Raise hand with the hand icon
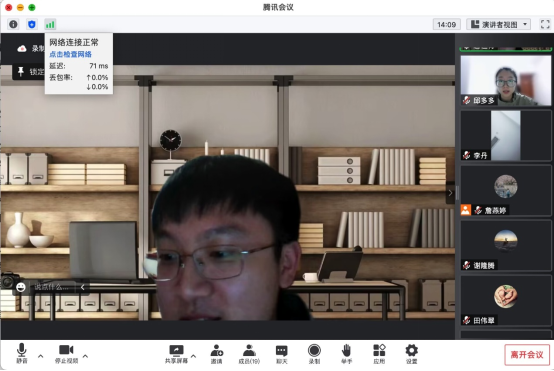Image resolution: width=554 pixels, height=371 pixels. pyautogui.click(x=347, y=354)
